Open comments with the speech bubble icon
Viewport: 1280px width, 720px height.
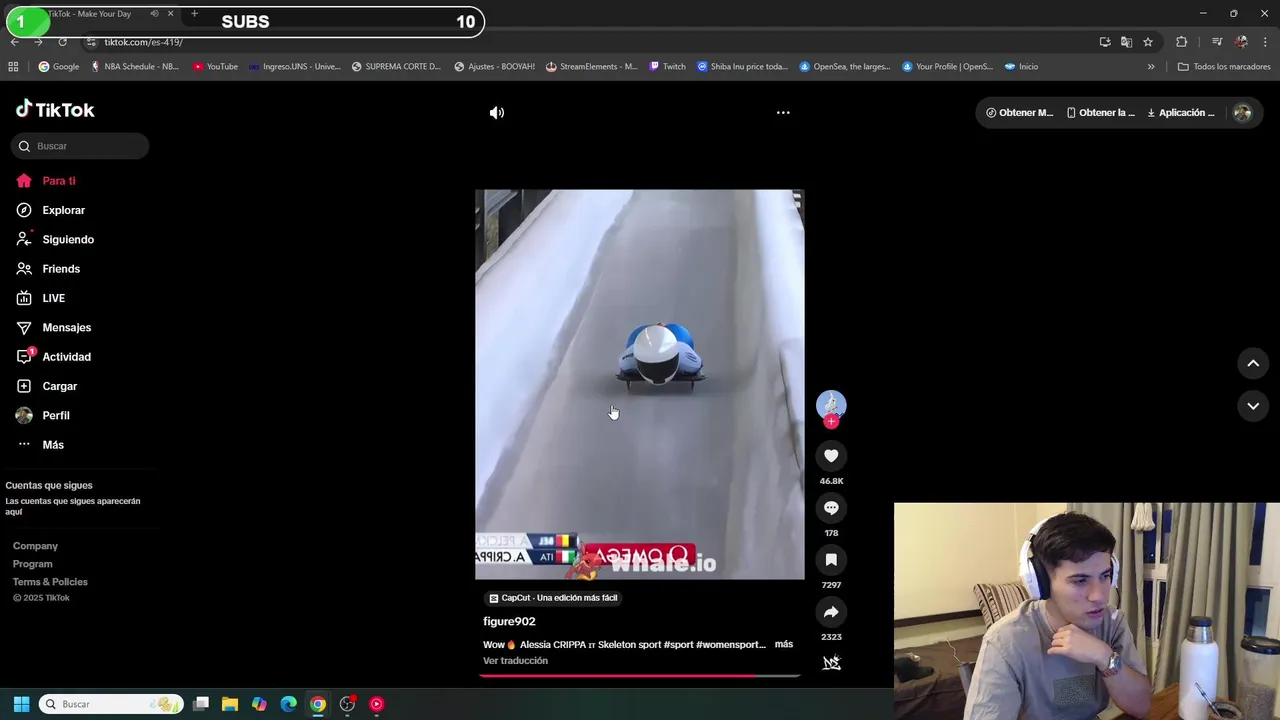click(831, 508)
